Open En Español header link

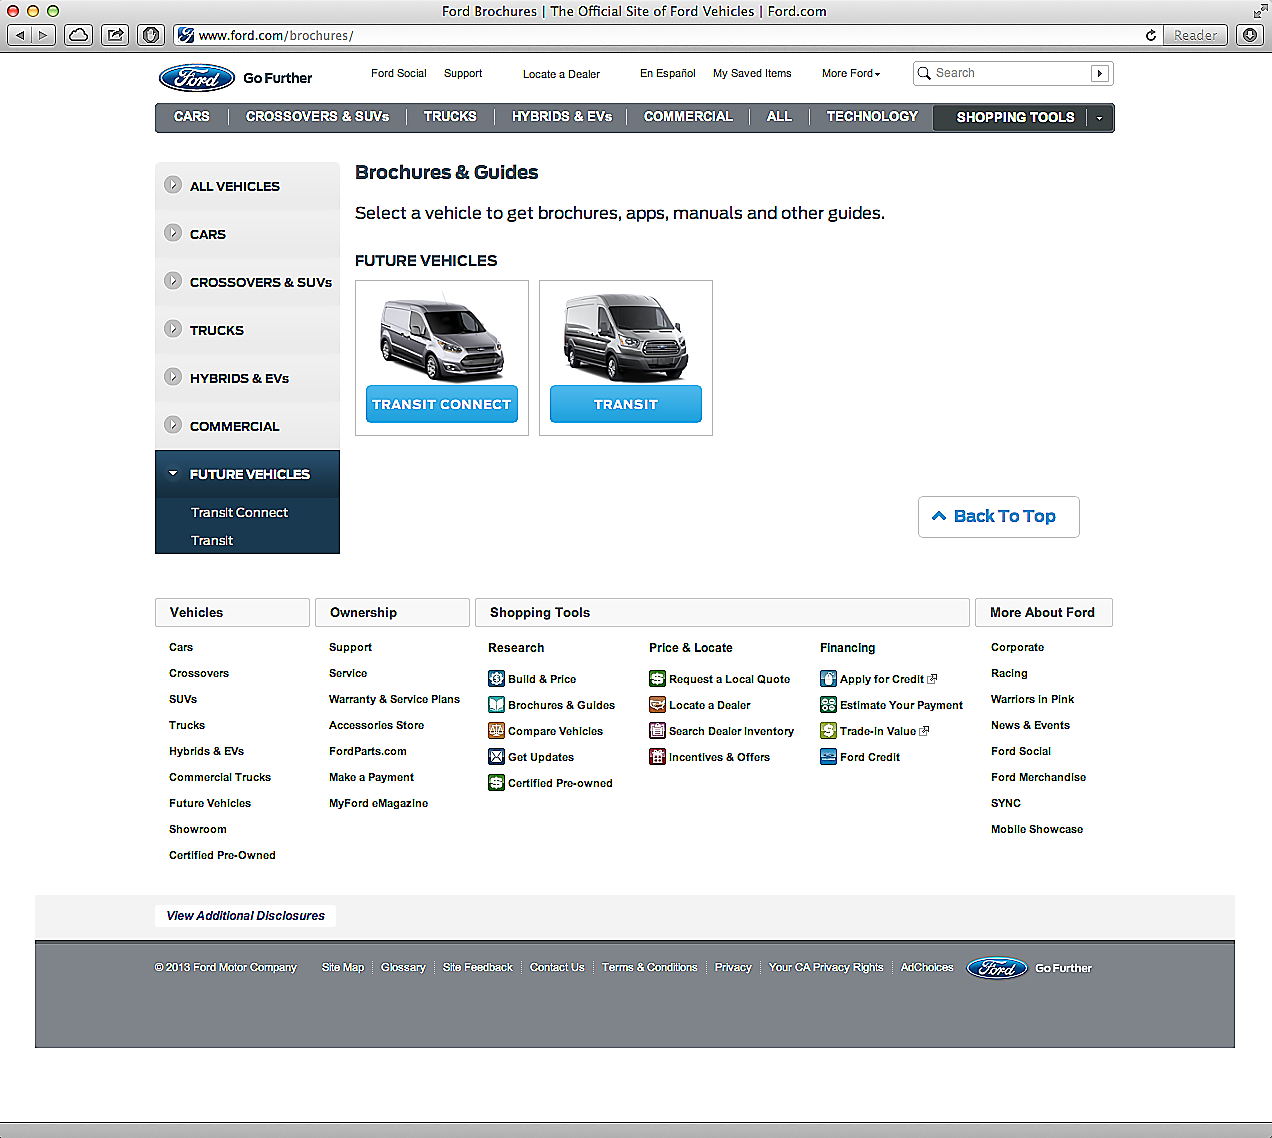(x=668, y=73)
